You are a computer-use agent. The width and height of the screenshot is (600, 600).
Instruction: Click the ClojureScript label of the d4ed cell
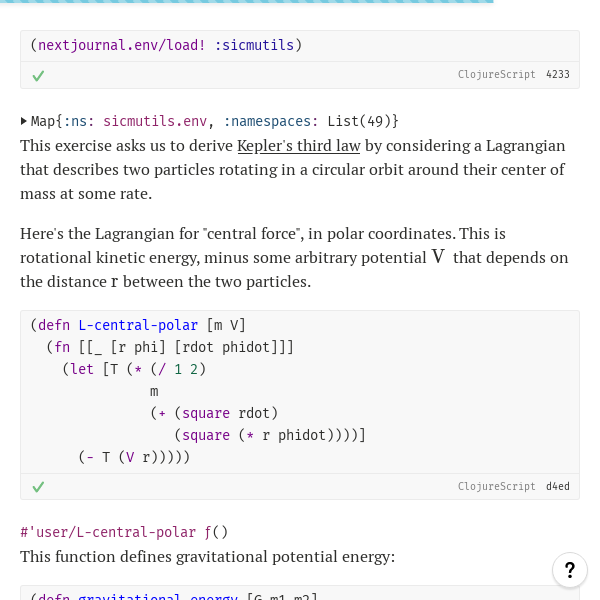pyautogui.click(x=496, y=486)
